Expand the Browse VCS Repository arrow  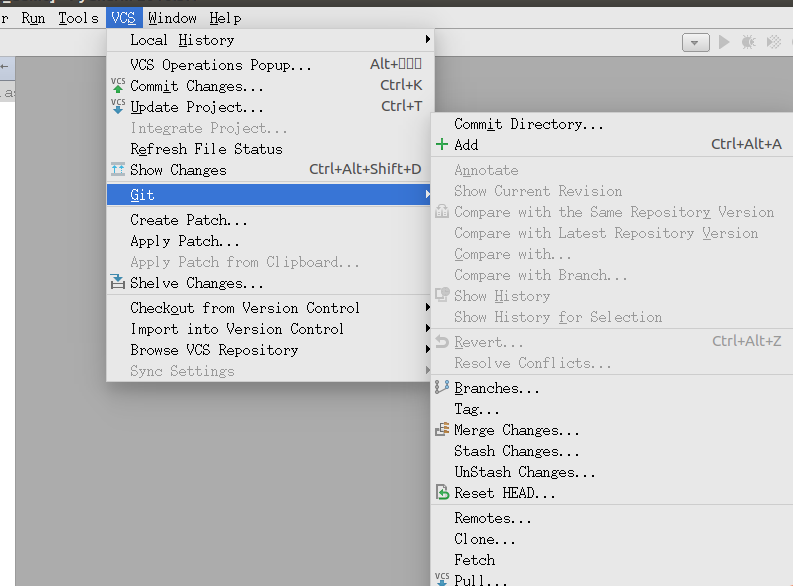pos(428,349)
